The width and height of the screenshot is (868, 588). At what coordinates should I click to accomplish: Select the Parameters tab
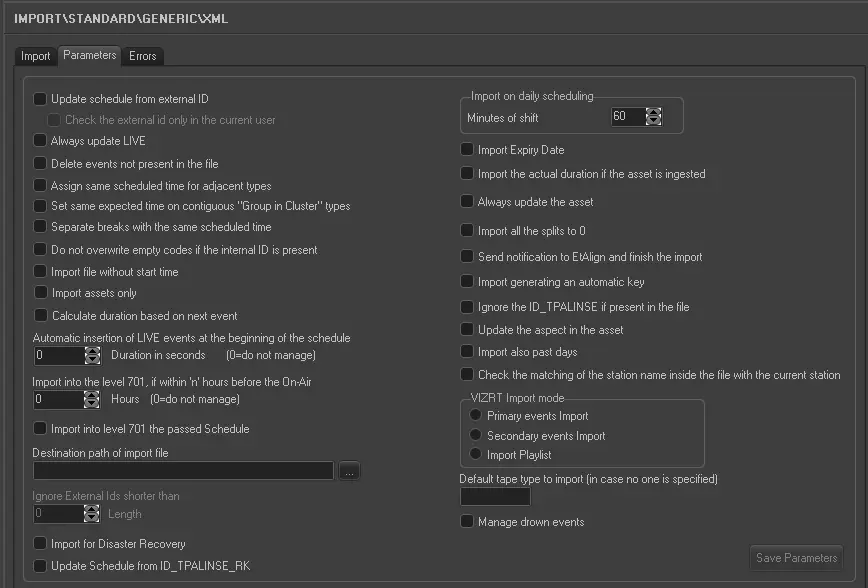pos(90,55)
